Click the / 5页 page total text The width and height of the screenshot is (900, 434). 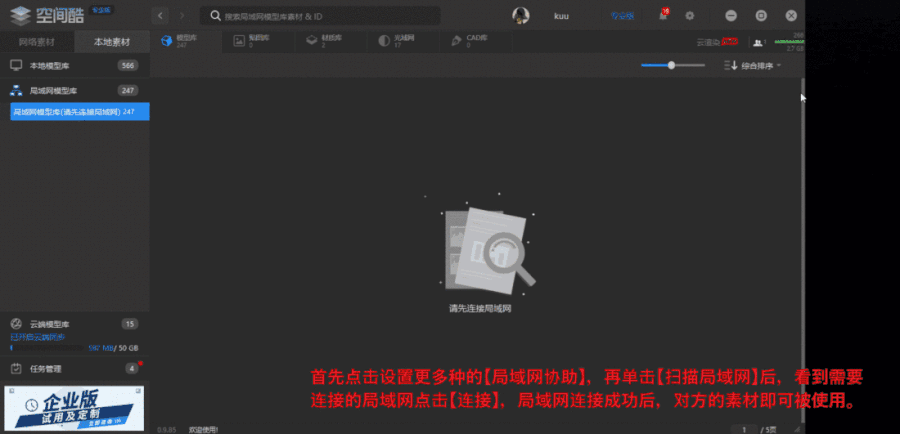pos(768,429)
